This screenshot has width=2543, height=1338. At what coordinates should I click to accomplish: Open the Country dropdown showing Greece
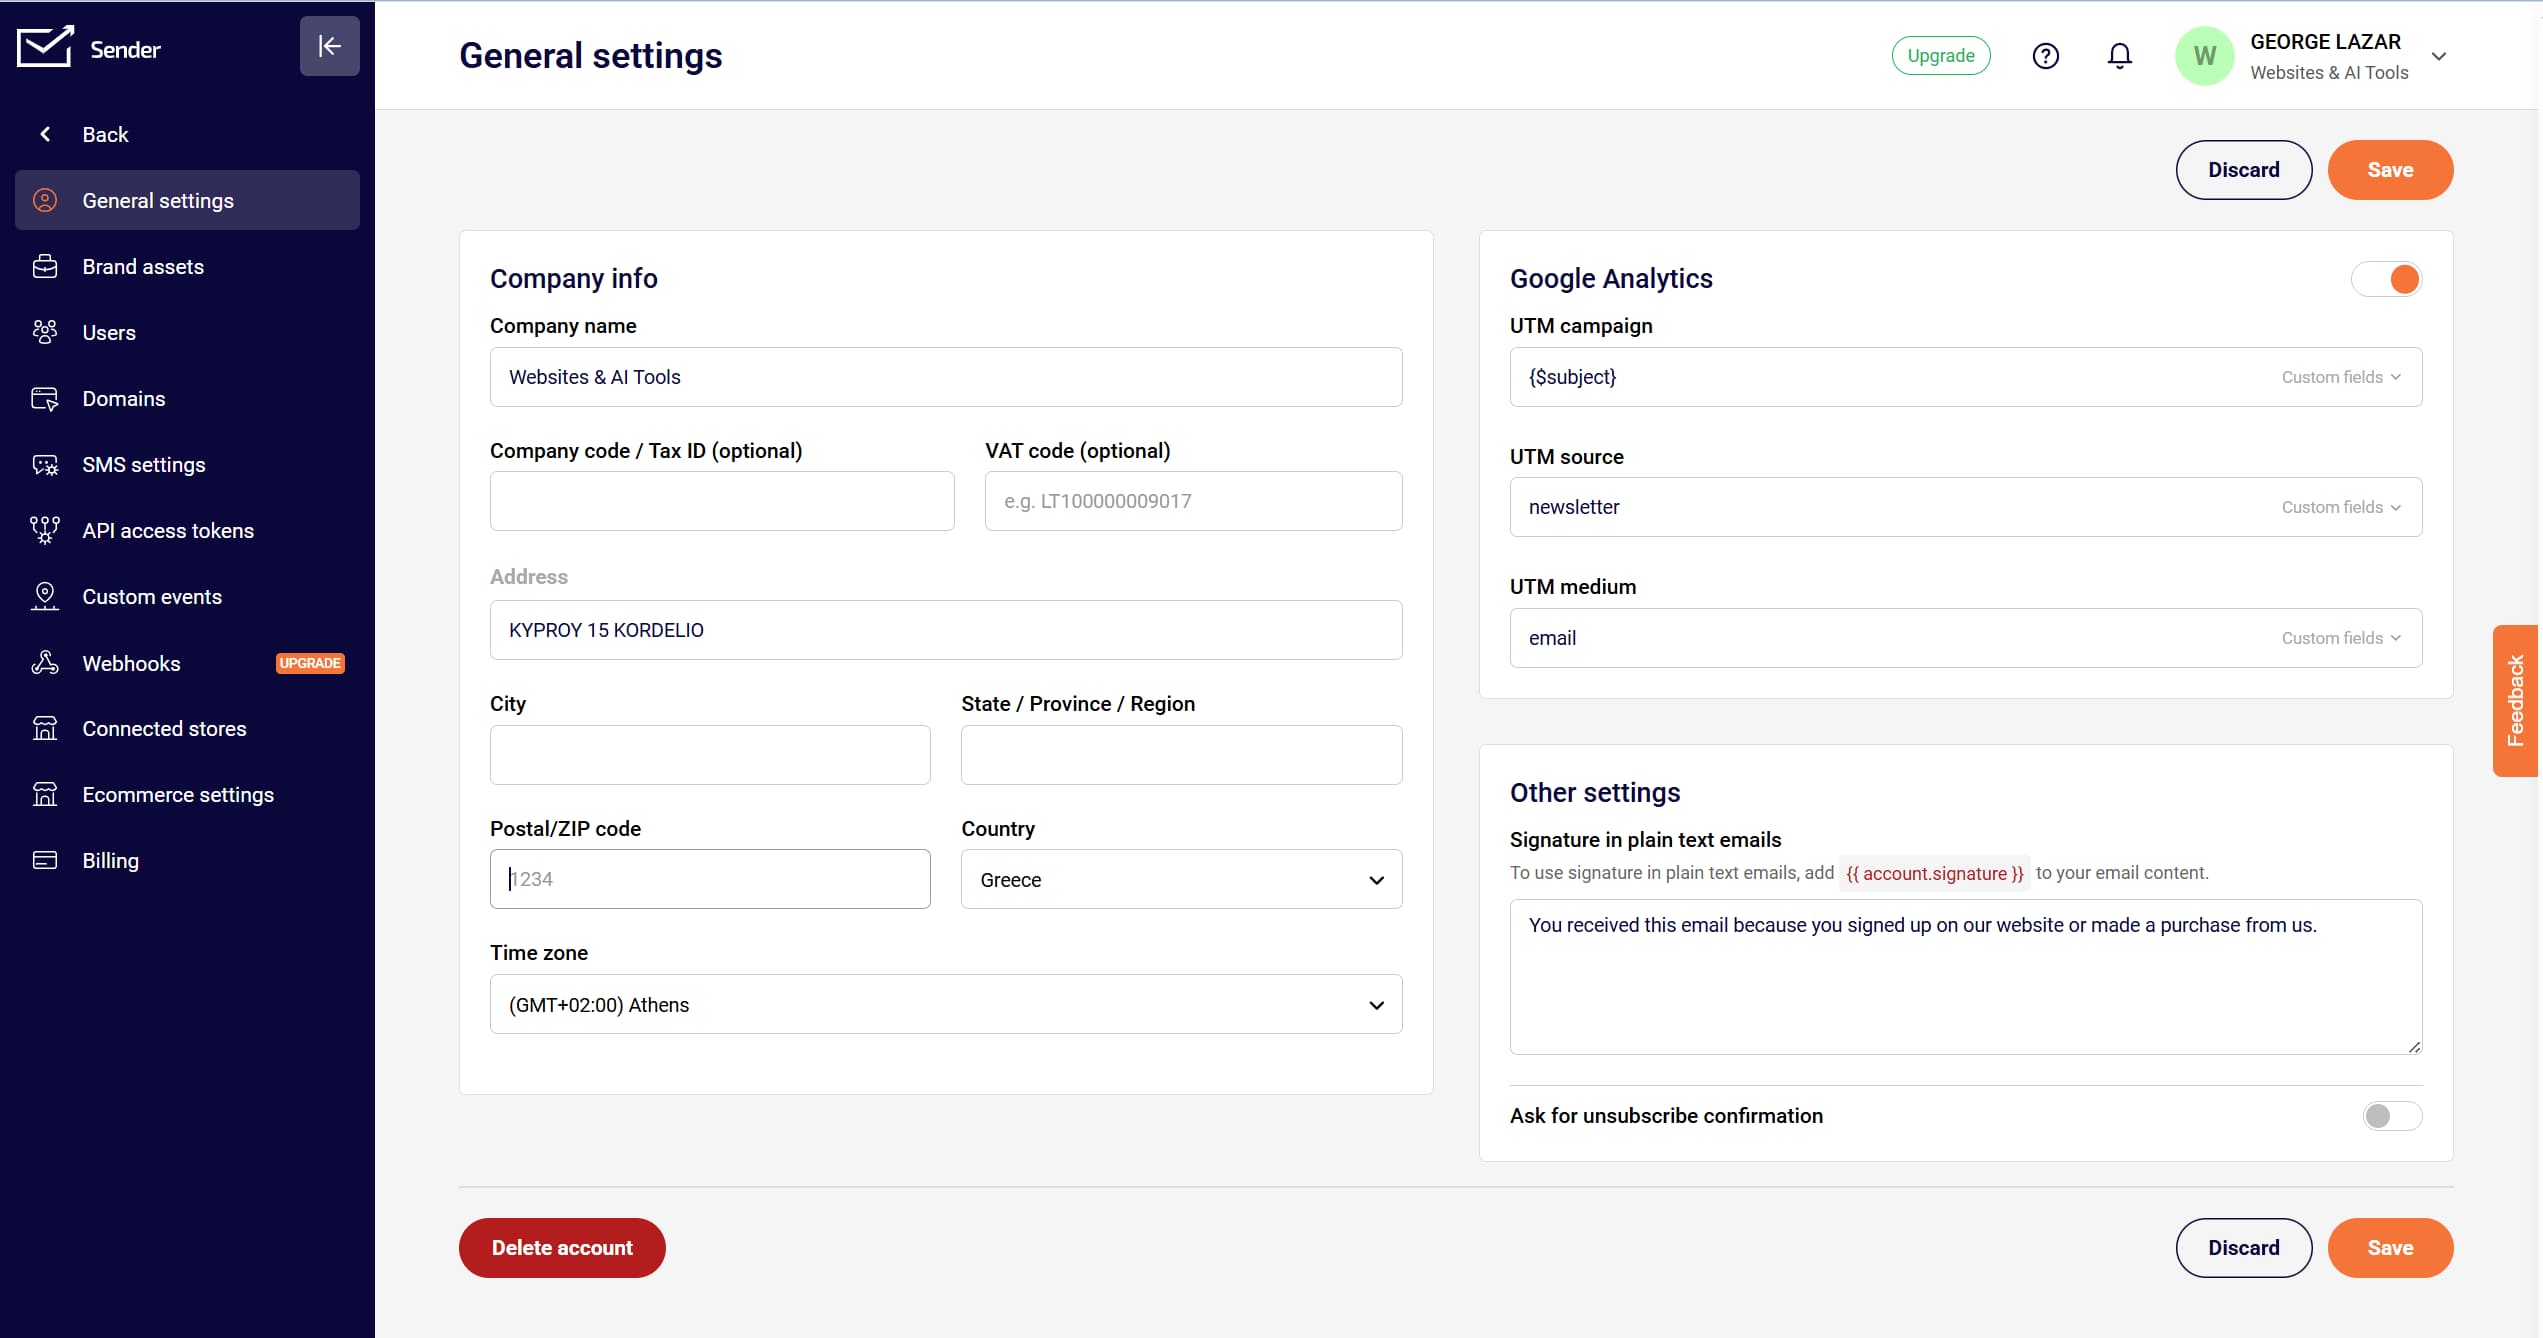(1181, 879)
